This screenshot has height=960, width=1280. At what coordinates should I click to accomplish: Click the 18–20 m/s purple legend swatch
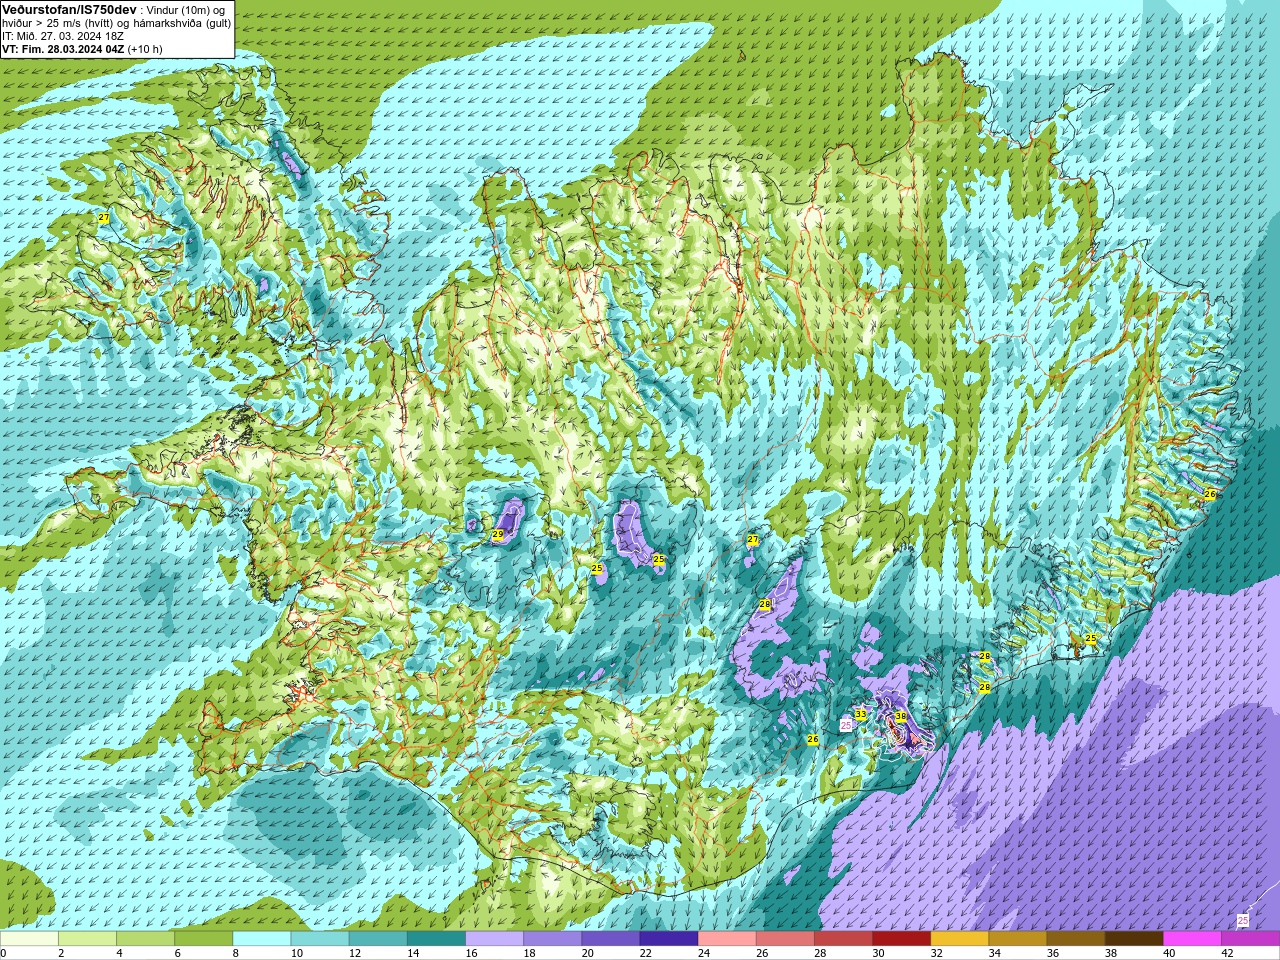coord(553,939)
